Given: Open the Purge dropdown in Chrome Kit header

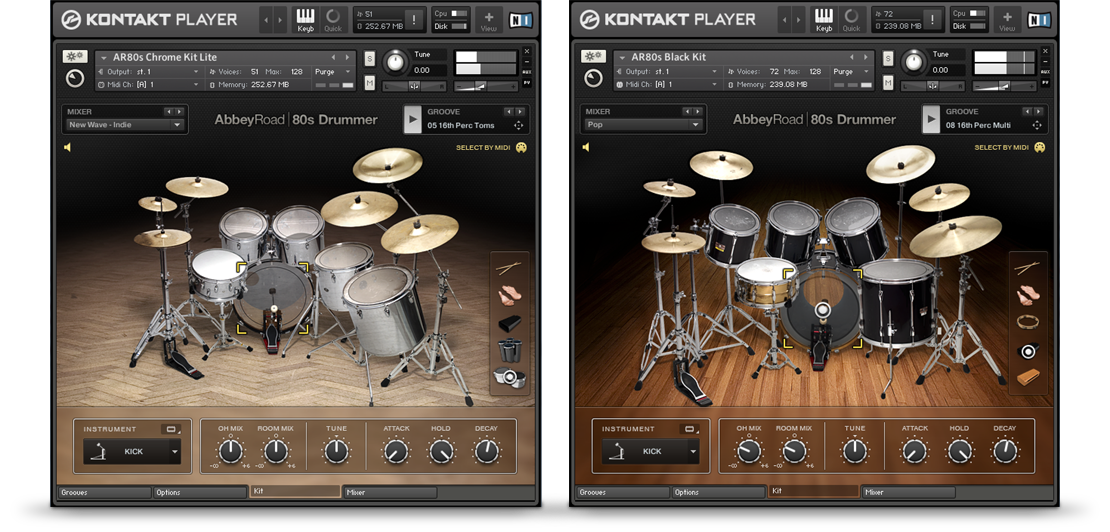Looking at the screenshot, I should pyautogui.click(x=334, y=71).
